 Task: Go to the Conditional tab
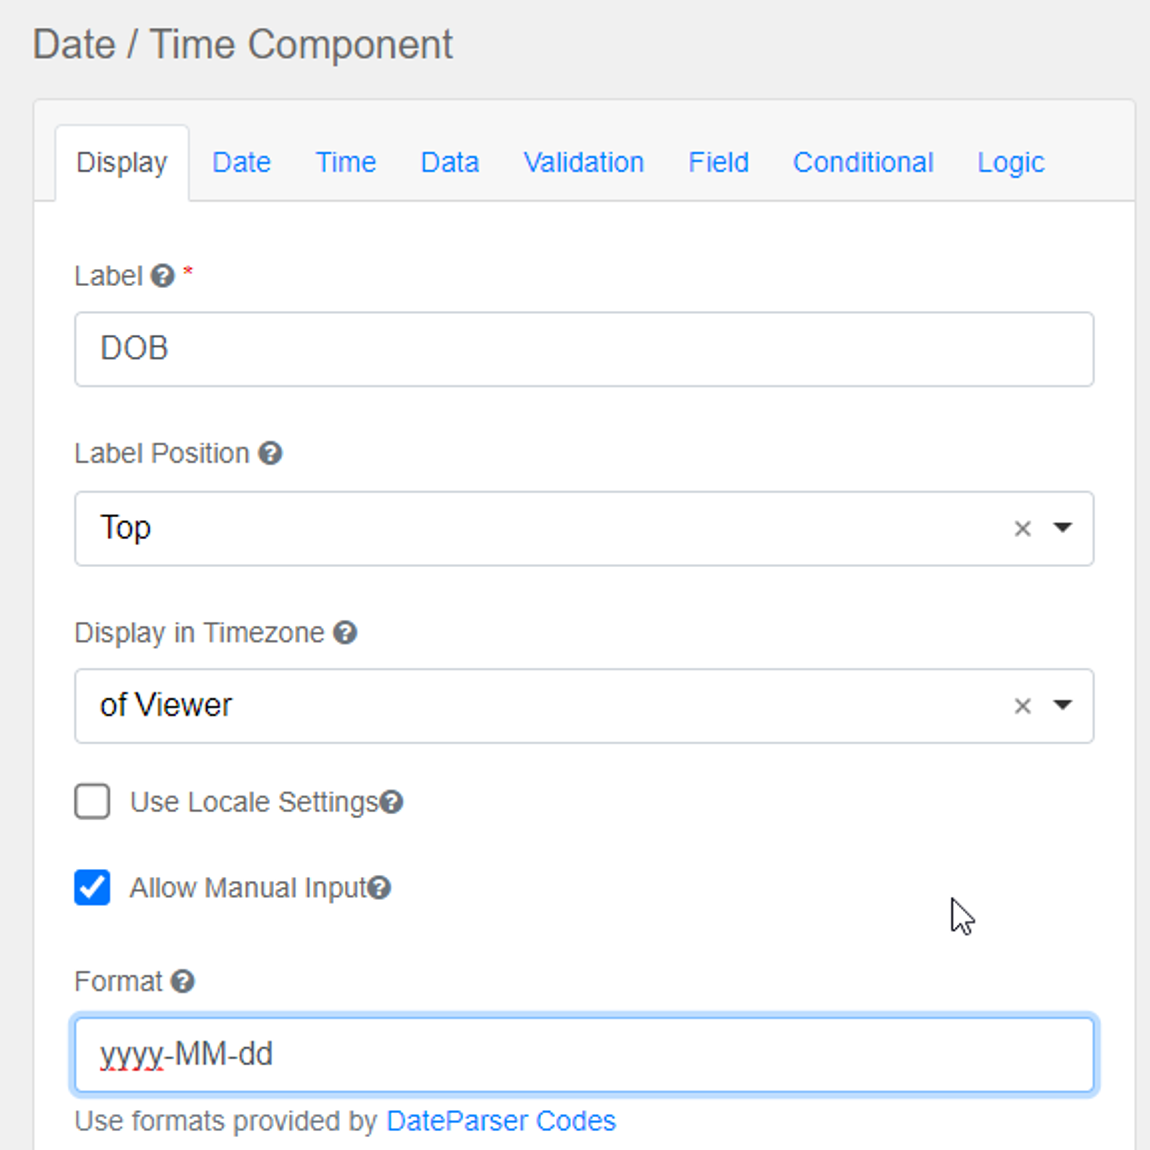click(x=862, y=163)
